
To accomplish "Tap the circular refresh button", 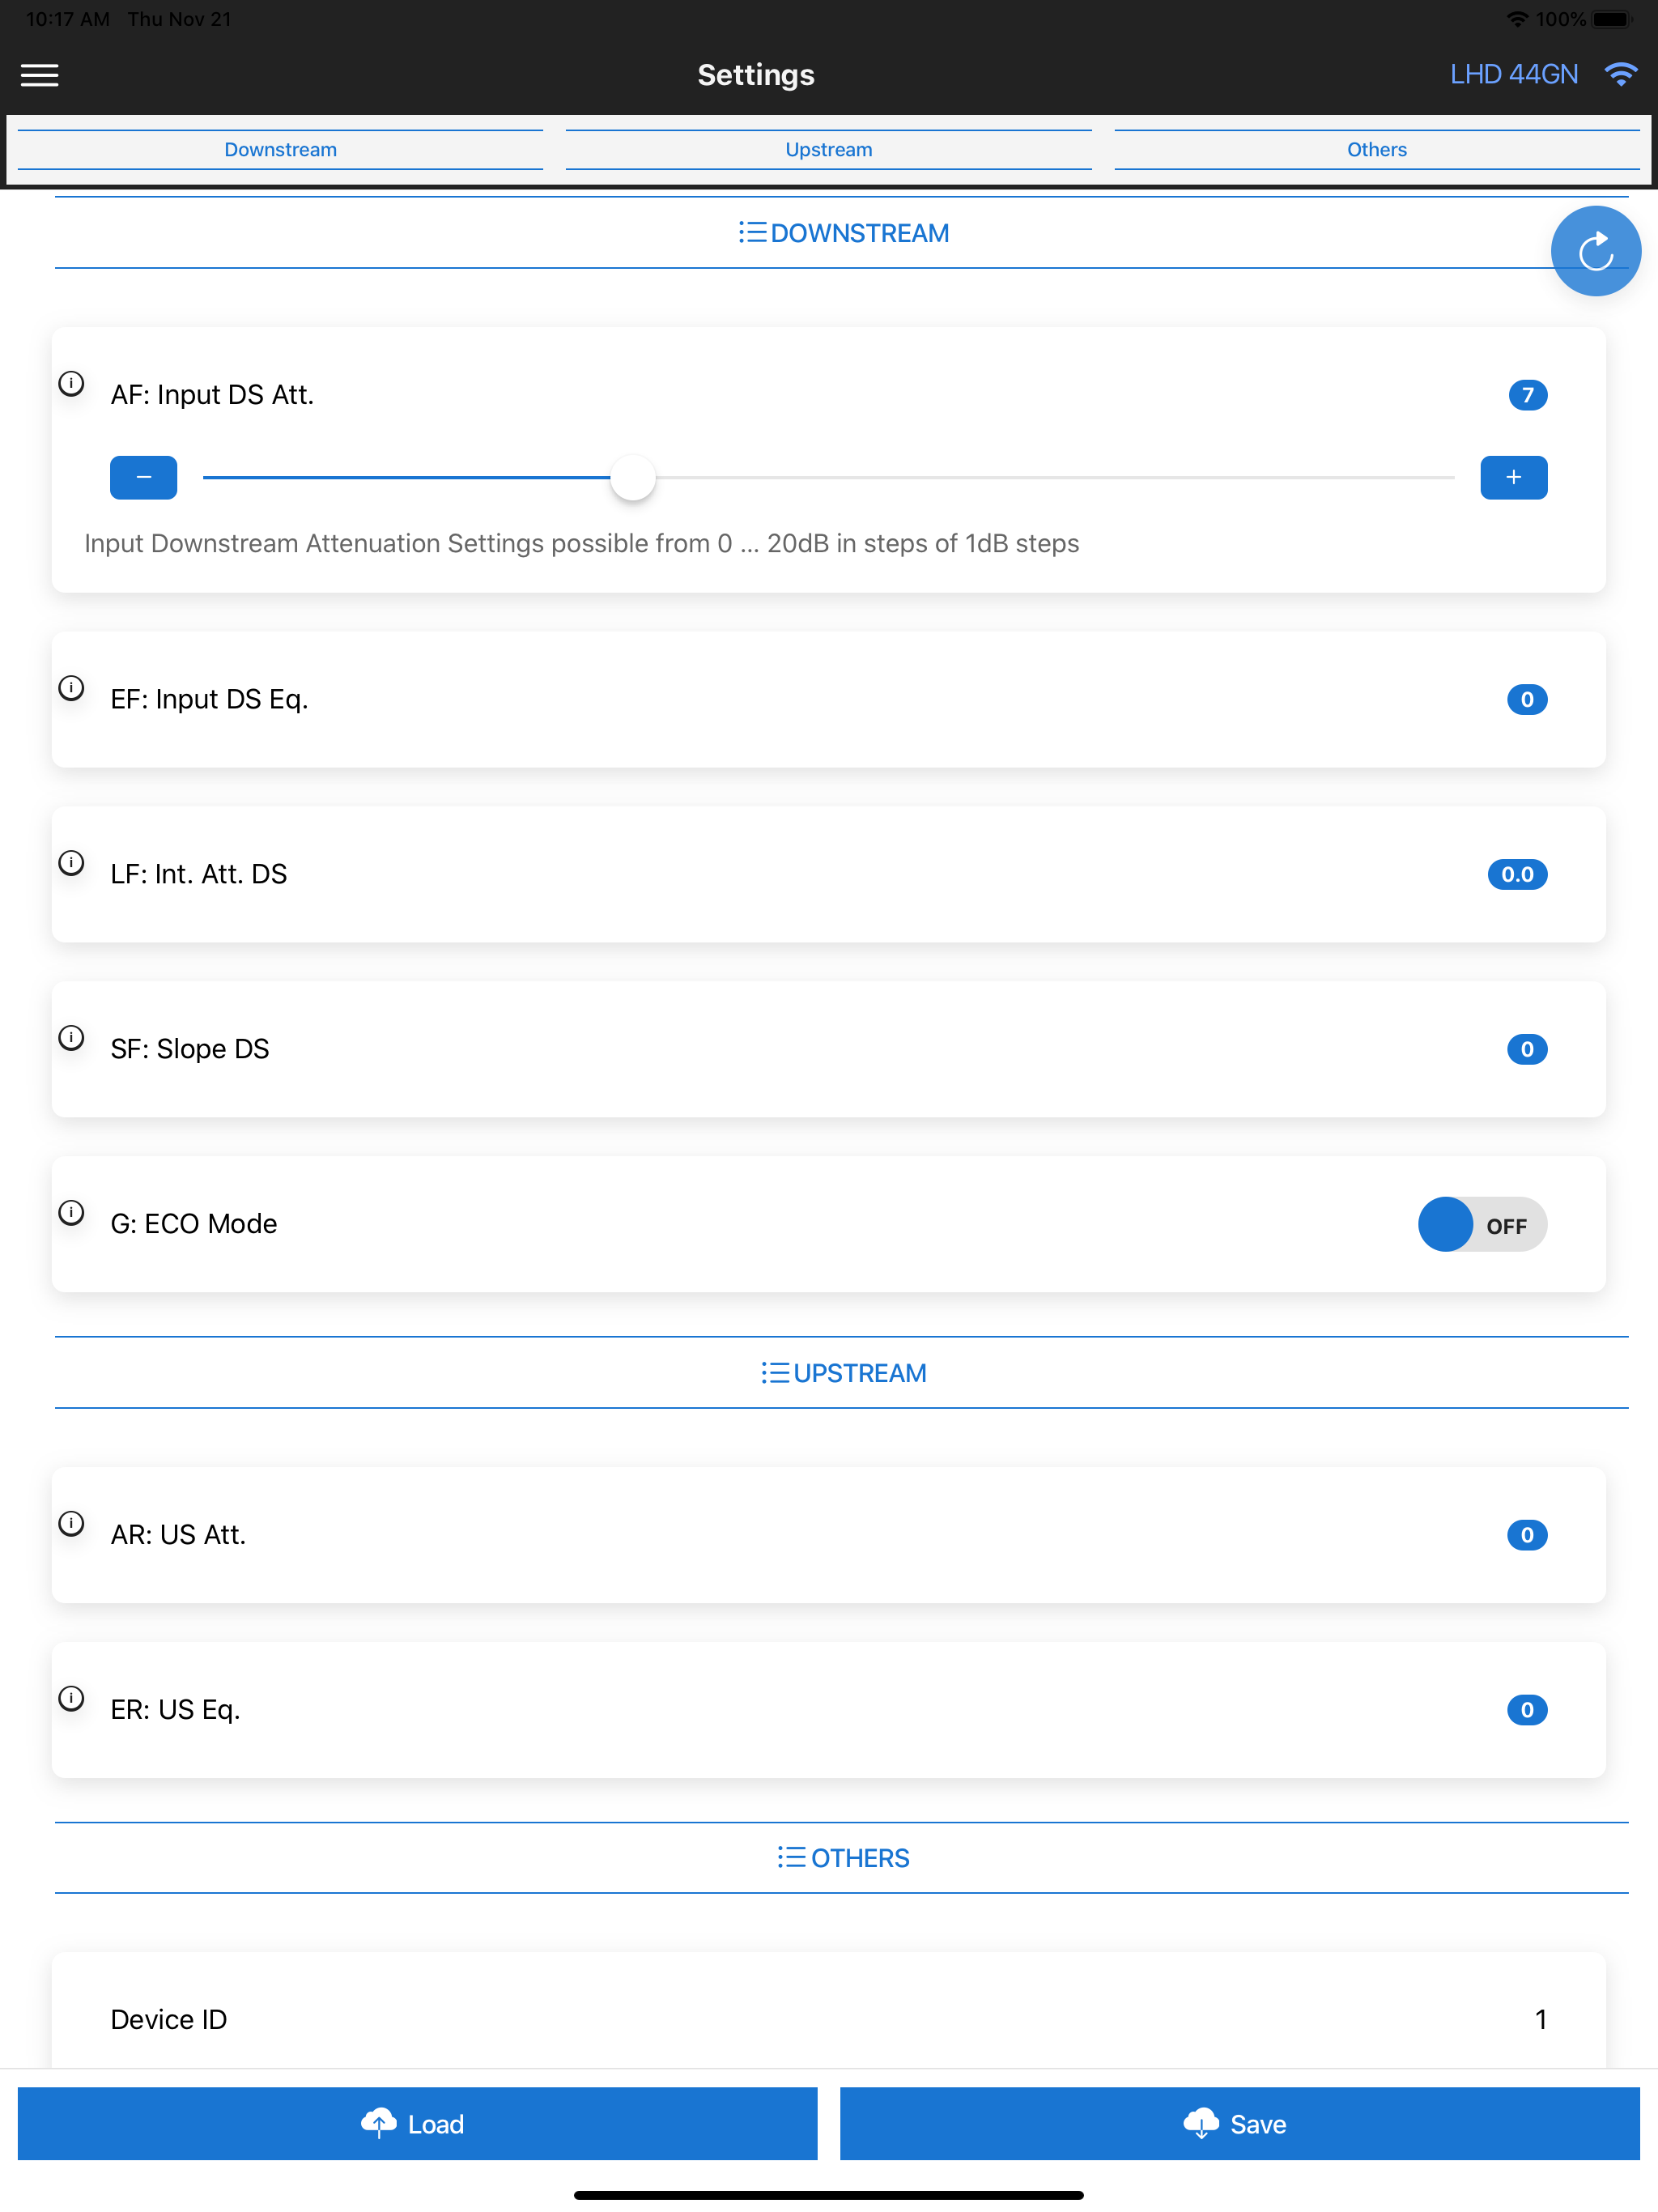I will click(x=1595, y=251).
